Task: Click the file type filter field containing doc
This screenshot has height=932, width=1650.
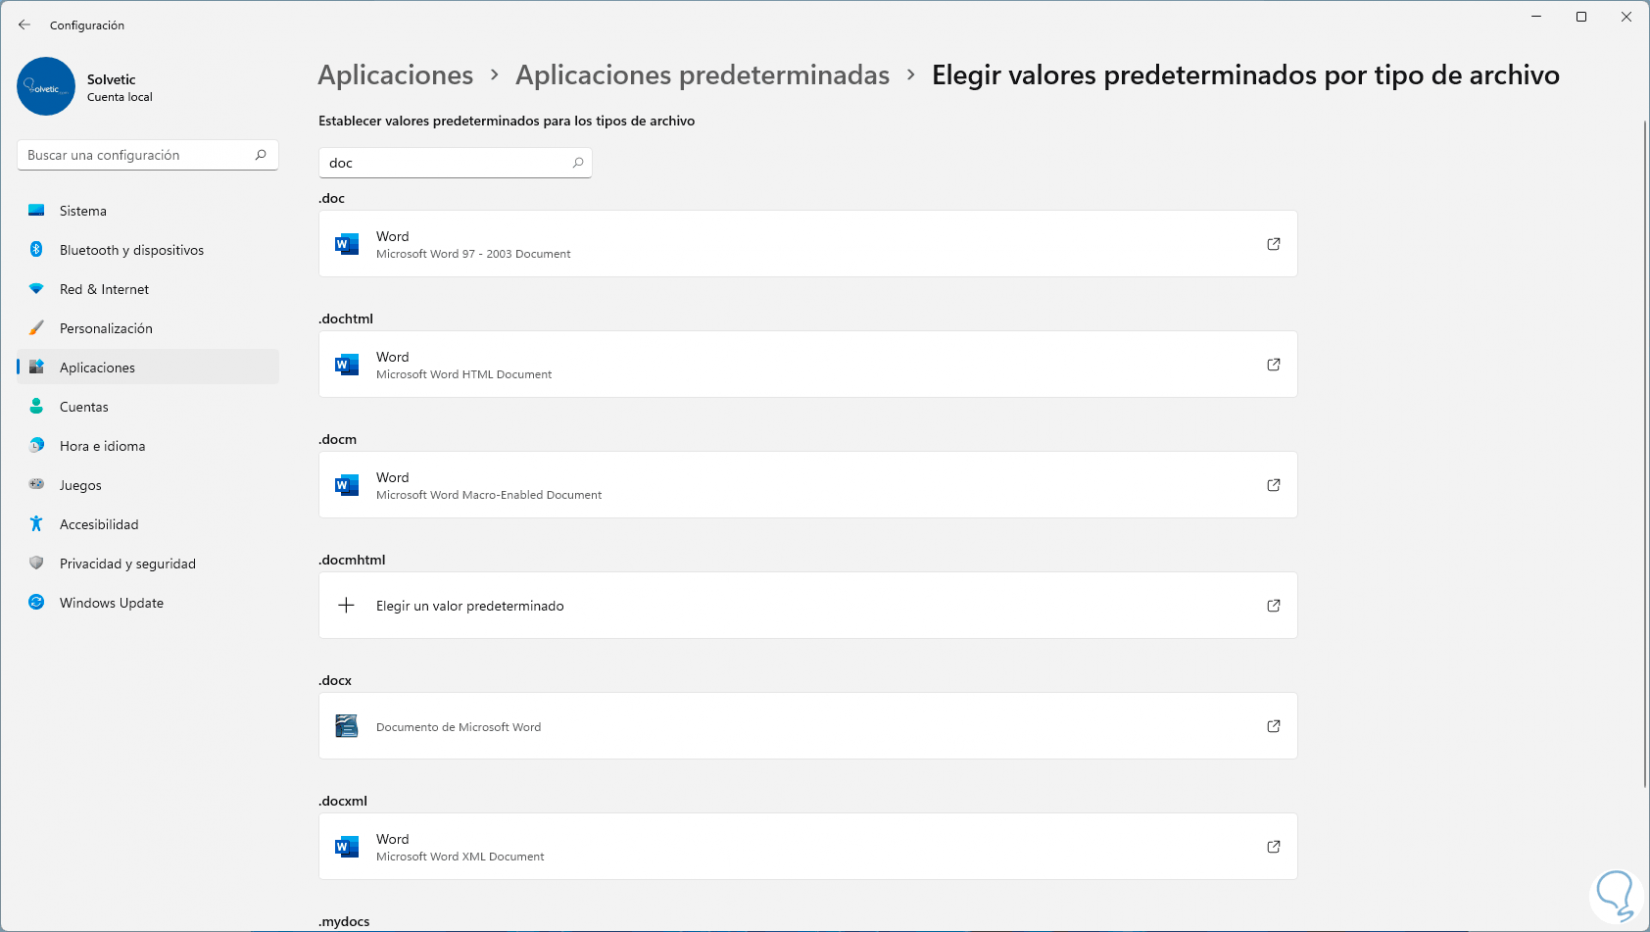Action: [455, 163]
